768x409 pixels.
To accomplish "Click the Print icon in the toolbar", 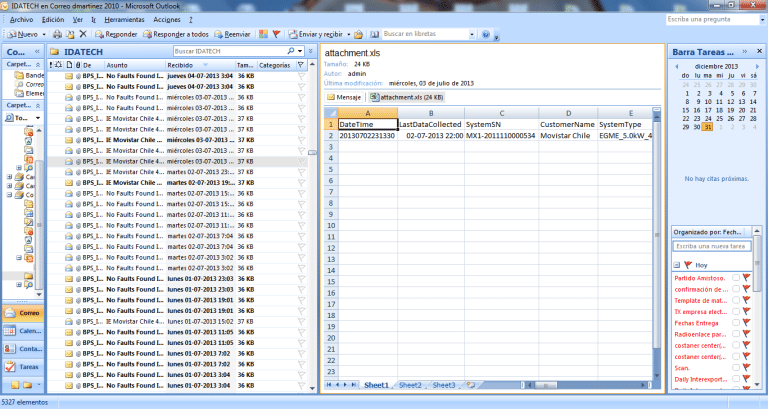I will point(57,34).
